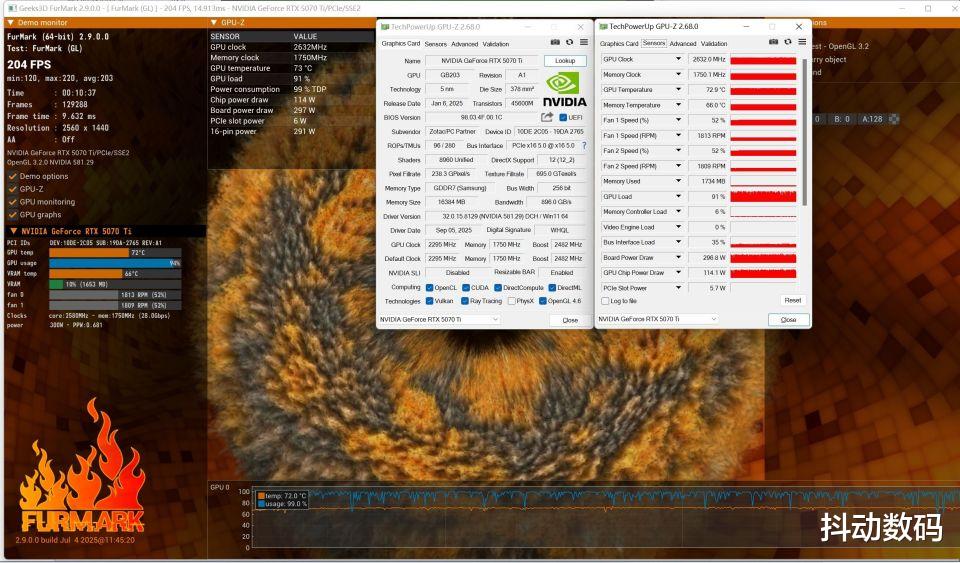Image resolution: width=960 pixels, height=563 pixels.
Task: Toggle the Vulkan checkbox
Action: [x=430, y=301]
